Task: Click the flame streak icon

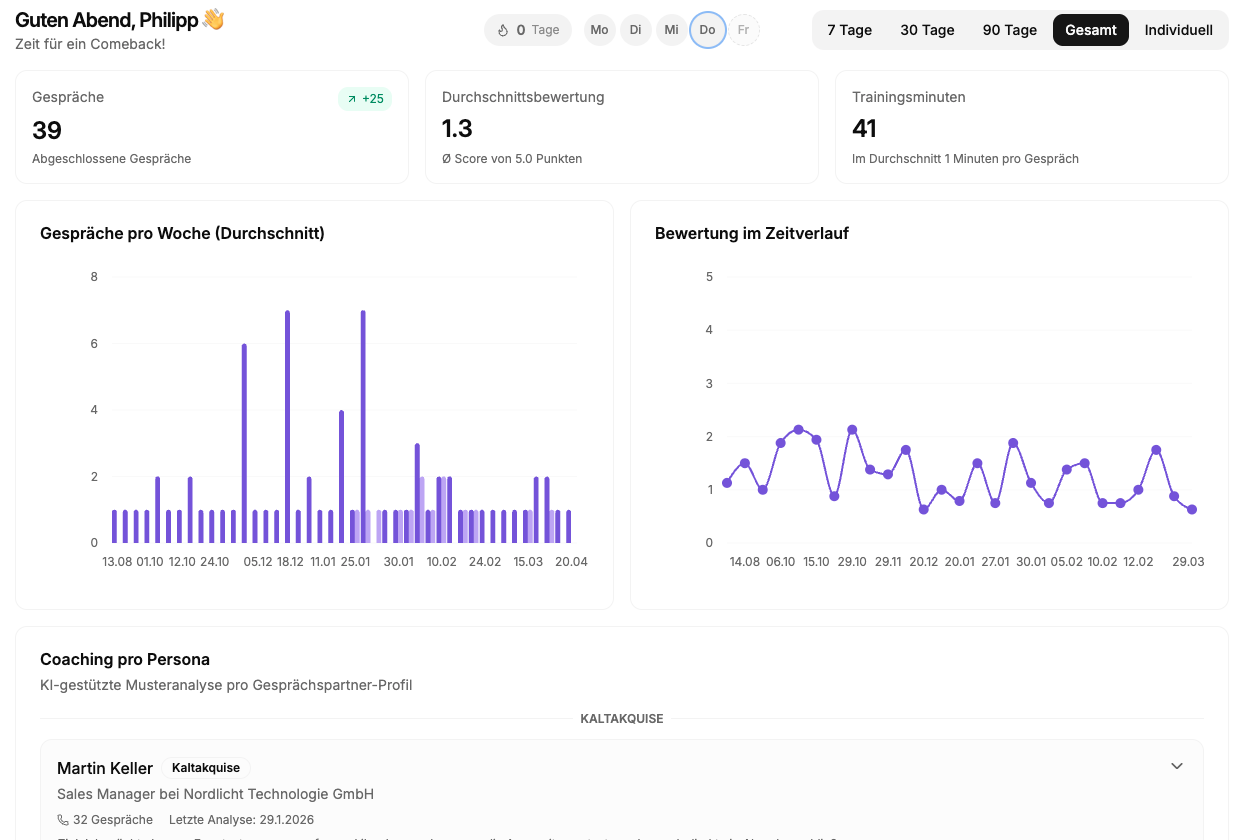Action: [x=503, y=30]
